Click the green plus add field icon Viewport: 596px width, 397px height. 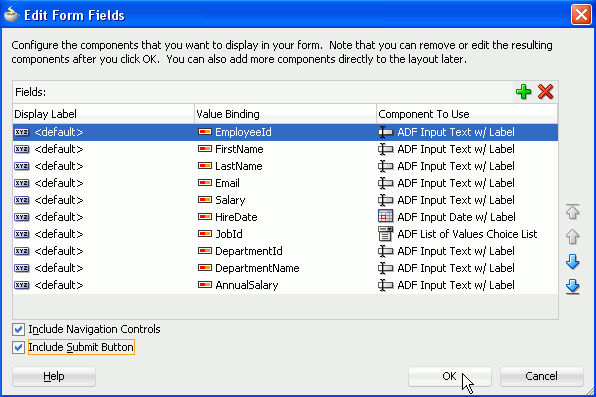pyautogui.click(x=523, y=92)
